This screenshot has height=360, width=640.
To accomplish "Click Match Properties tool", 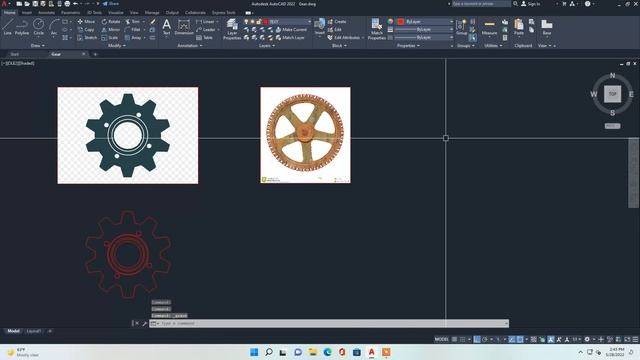I will (376, 29).
